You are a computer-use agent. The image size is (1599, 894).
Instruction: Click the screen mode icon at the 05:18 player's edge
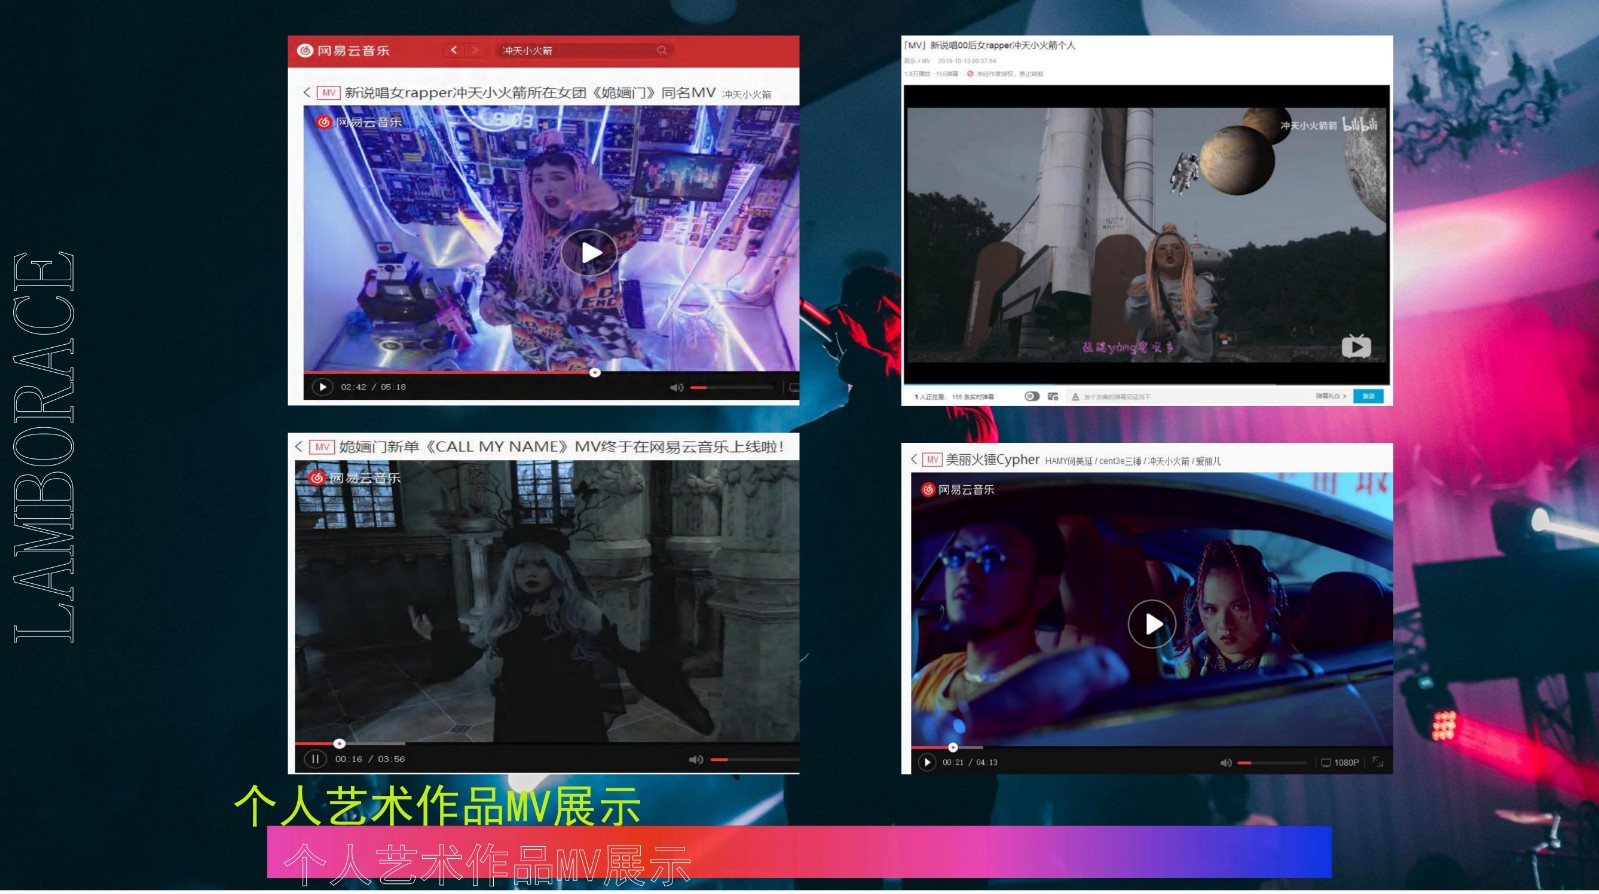pos(794,387)
